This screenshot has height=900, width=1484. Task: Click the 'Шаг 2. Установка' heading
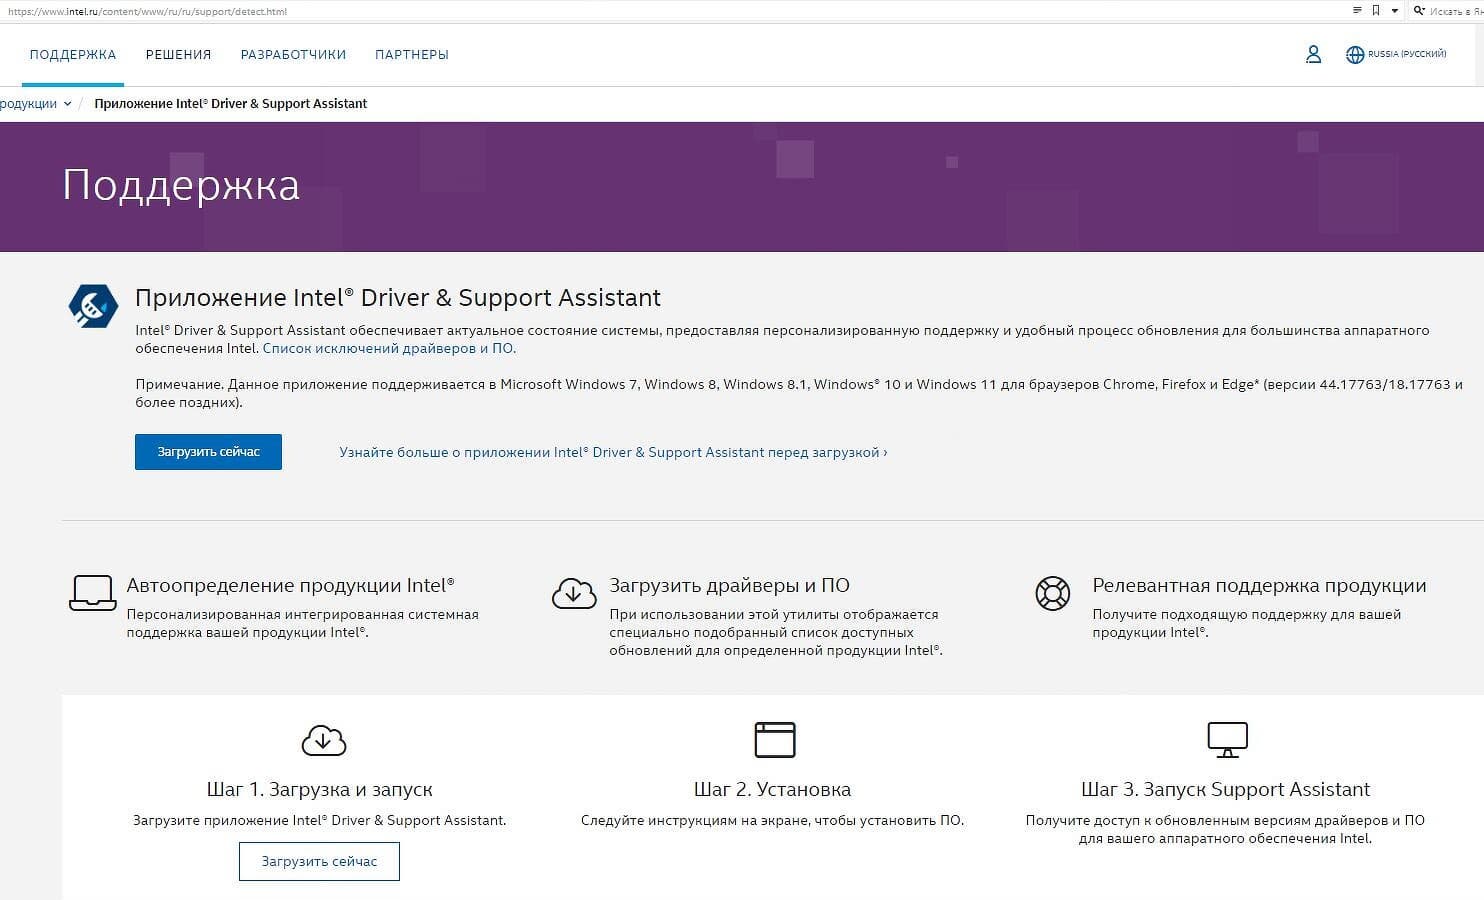[772, 789]
